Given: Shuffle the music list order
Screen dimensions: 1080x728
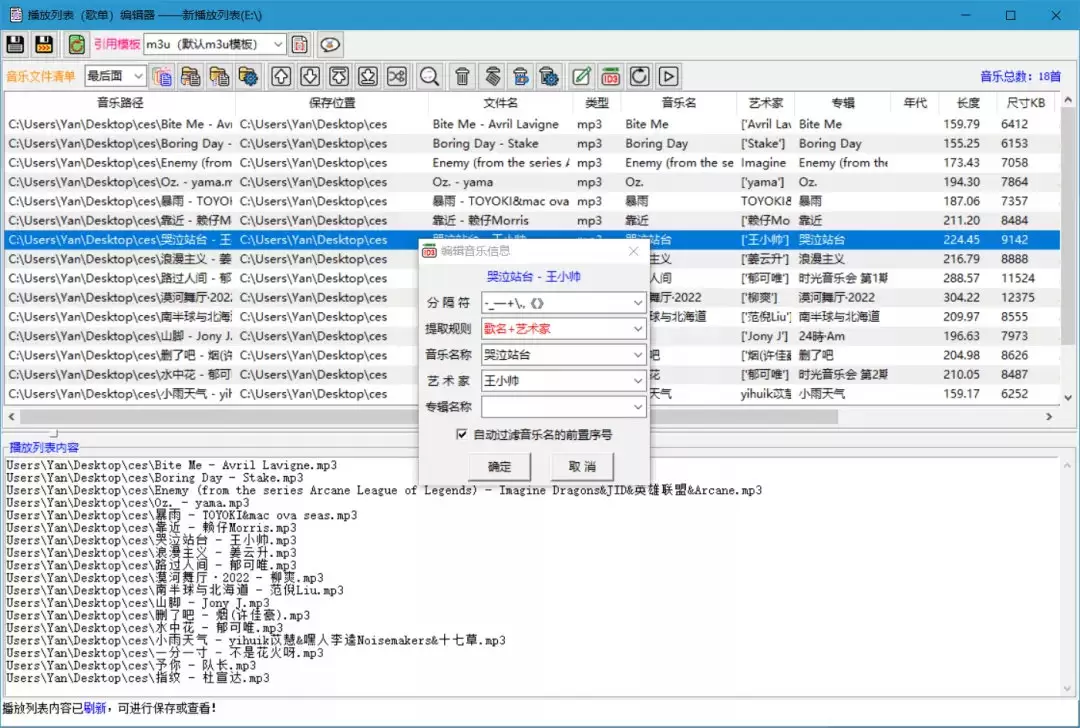Looking at the screenshot, I should pos(397,76).
